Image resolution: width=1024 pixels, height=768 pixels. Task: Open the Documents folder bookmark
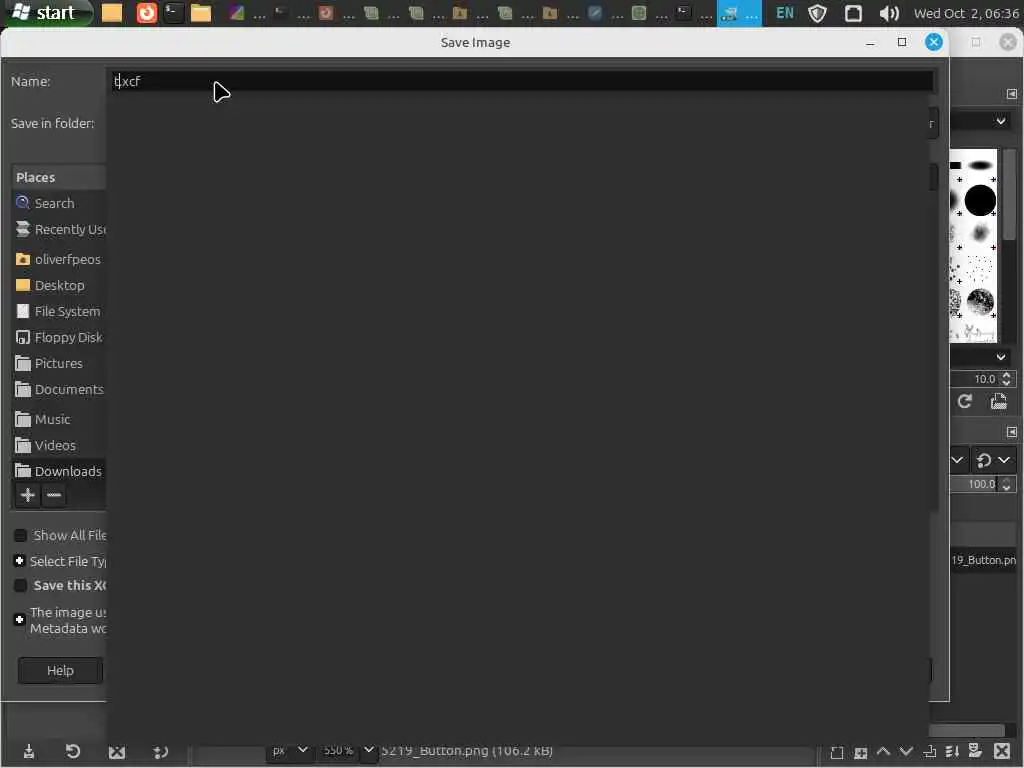pos(58,389)
